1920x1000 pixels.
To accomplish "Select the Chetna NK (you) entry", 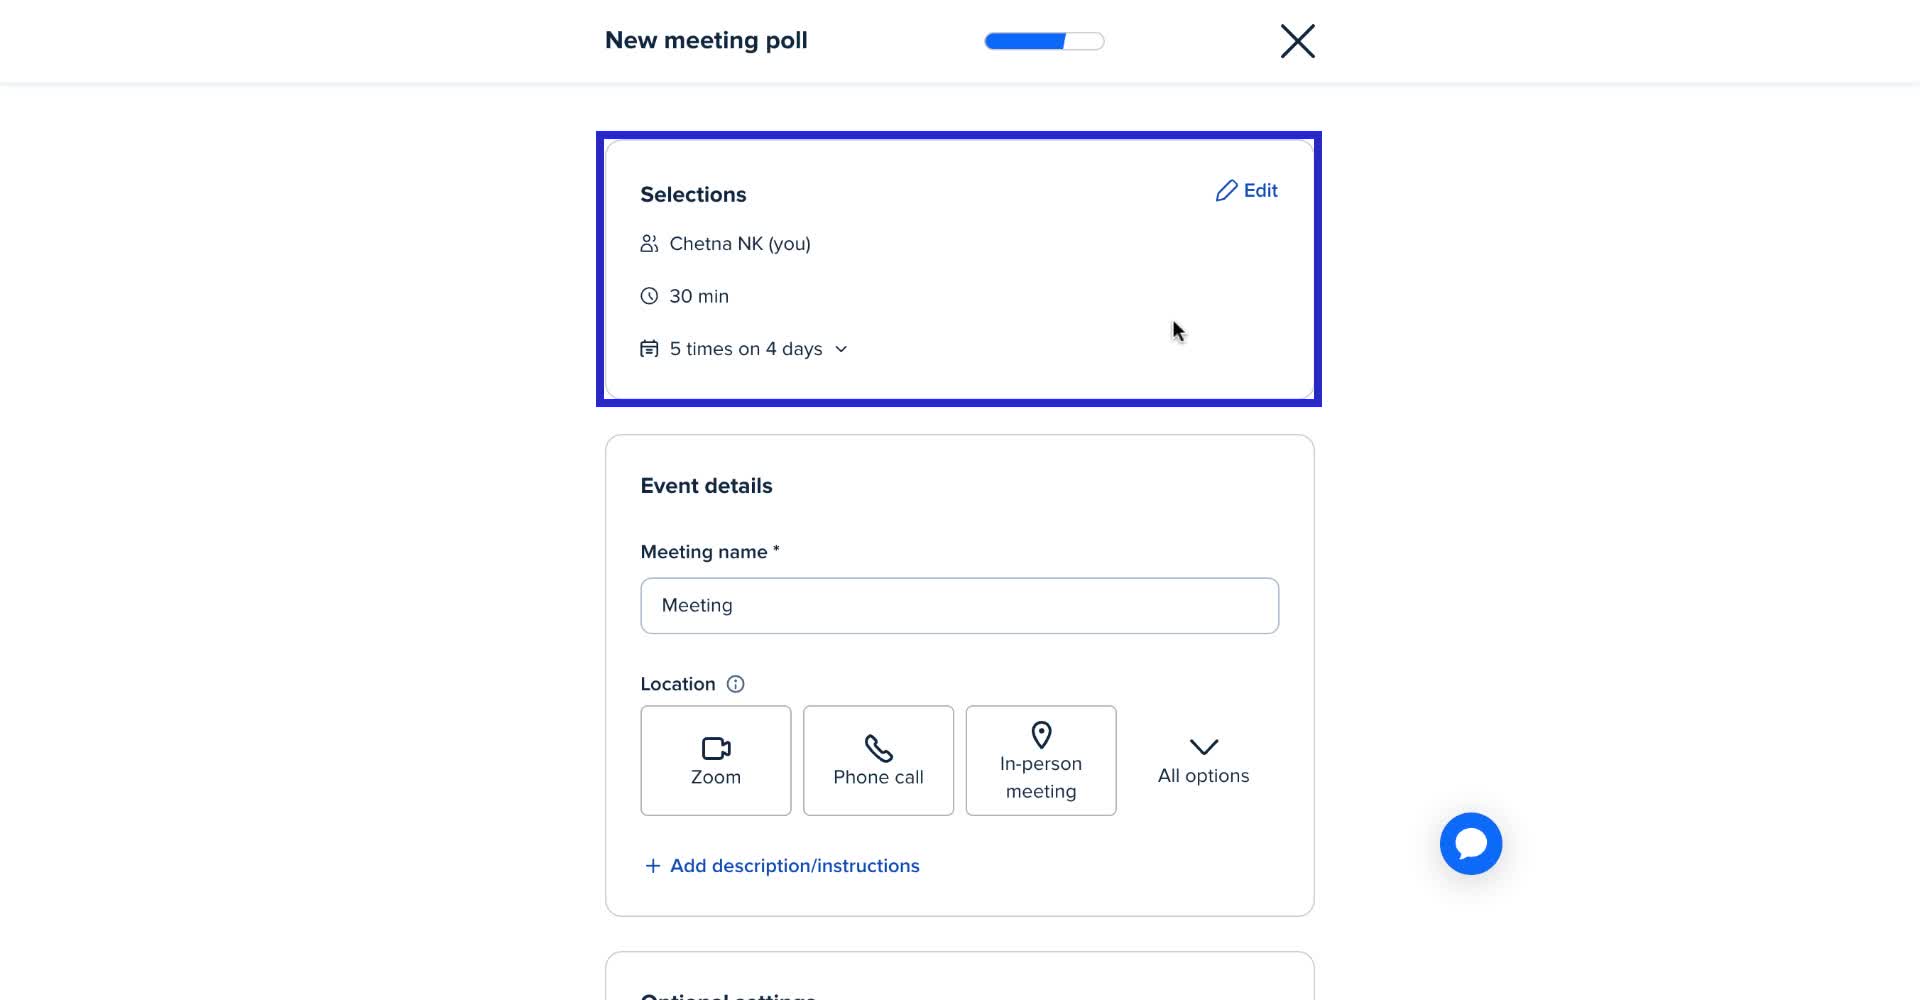I will [740, 243].
